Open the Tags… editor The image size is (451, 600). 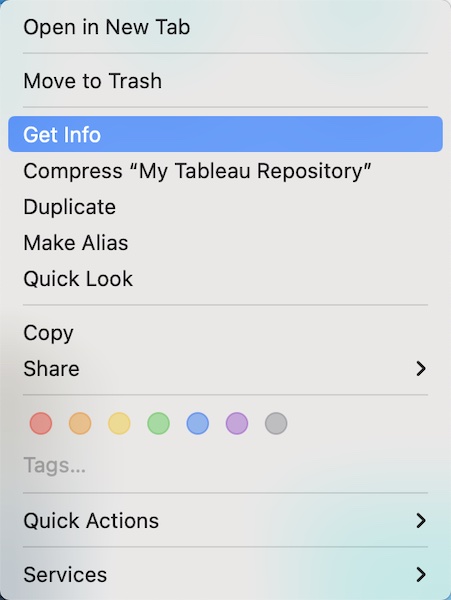[x=54, y=465]
